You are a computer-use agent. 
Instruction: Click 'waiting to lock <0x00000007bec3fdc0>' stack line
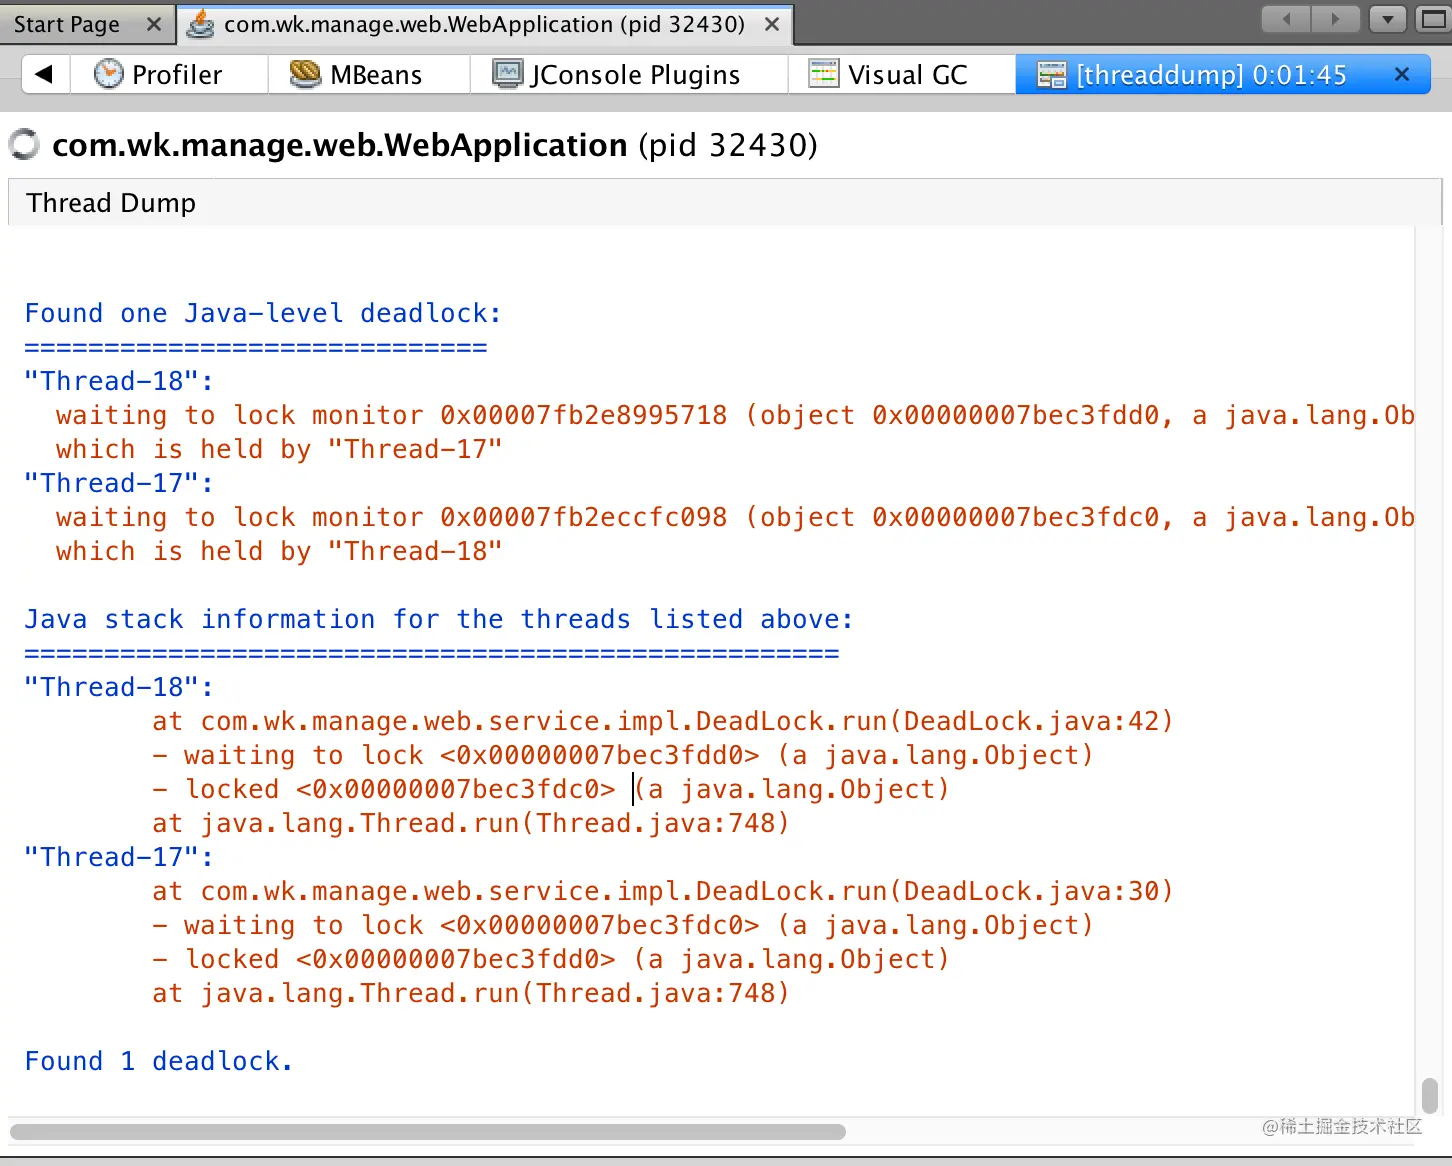[x=623, y=925]
